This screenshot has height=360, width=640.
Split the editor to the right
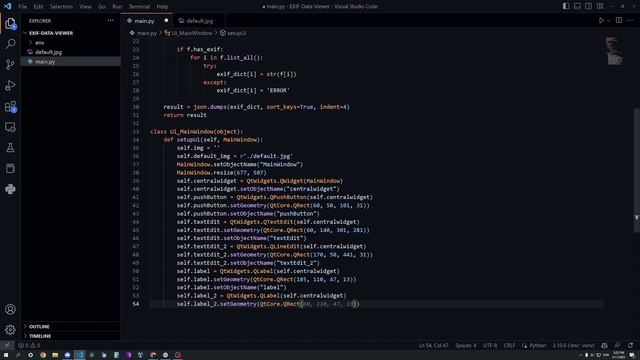point(619,20)
